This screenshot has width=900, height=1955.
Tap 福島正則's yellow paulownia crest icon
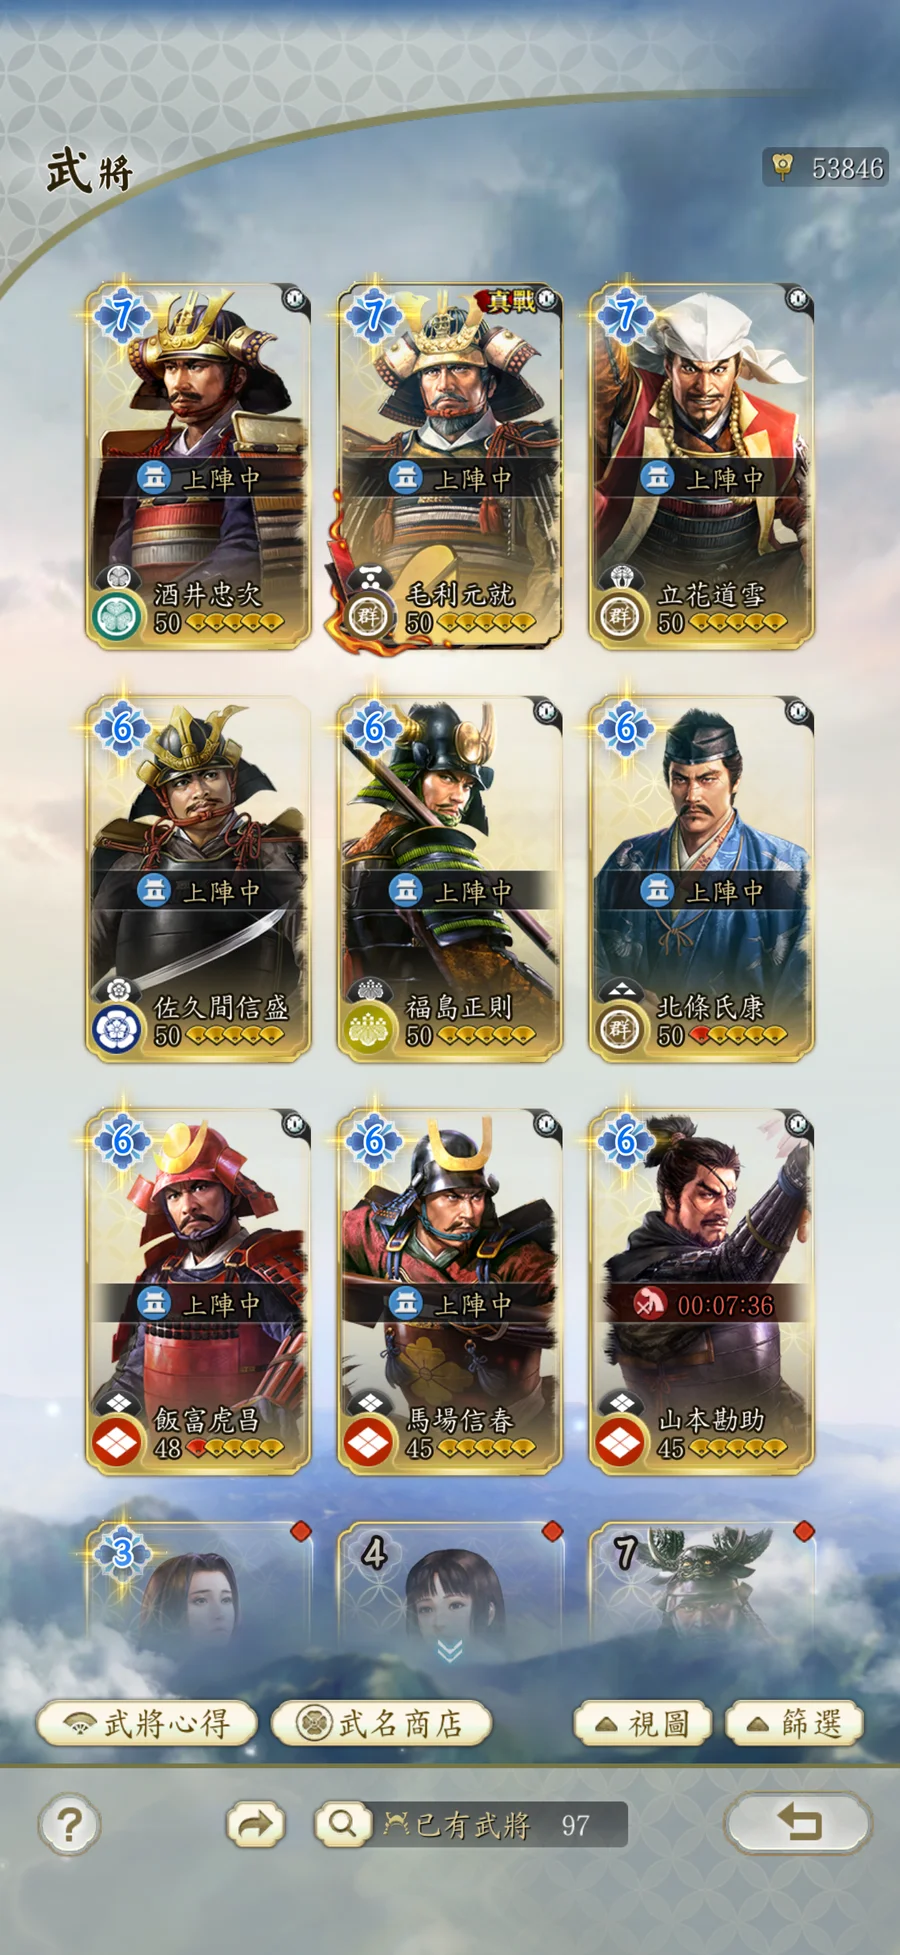[369, 1031]
